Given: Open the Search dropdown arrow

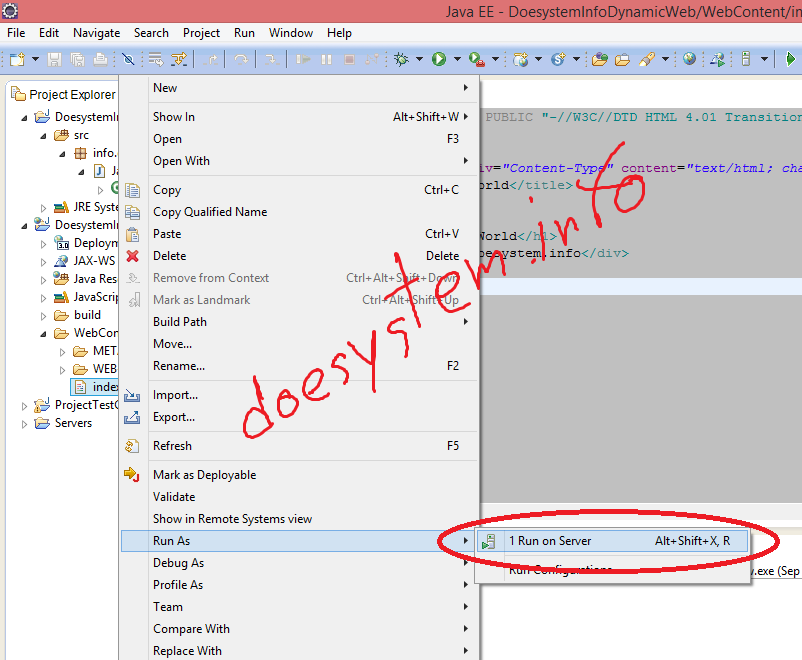Looking at the screenshot, I should tap(665, 59).
